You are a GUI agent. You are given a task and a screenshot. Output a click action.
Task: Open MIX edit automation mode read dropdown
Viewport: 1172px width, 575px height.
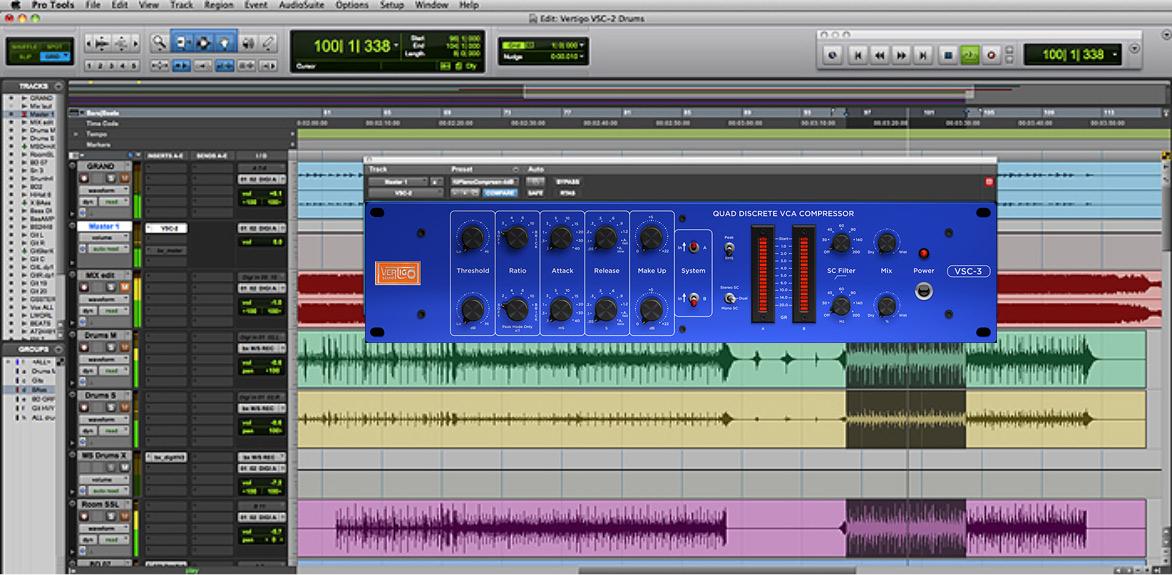coord(112,309)
